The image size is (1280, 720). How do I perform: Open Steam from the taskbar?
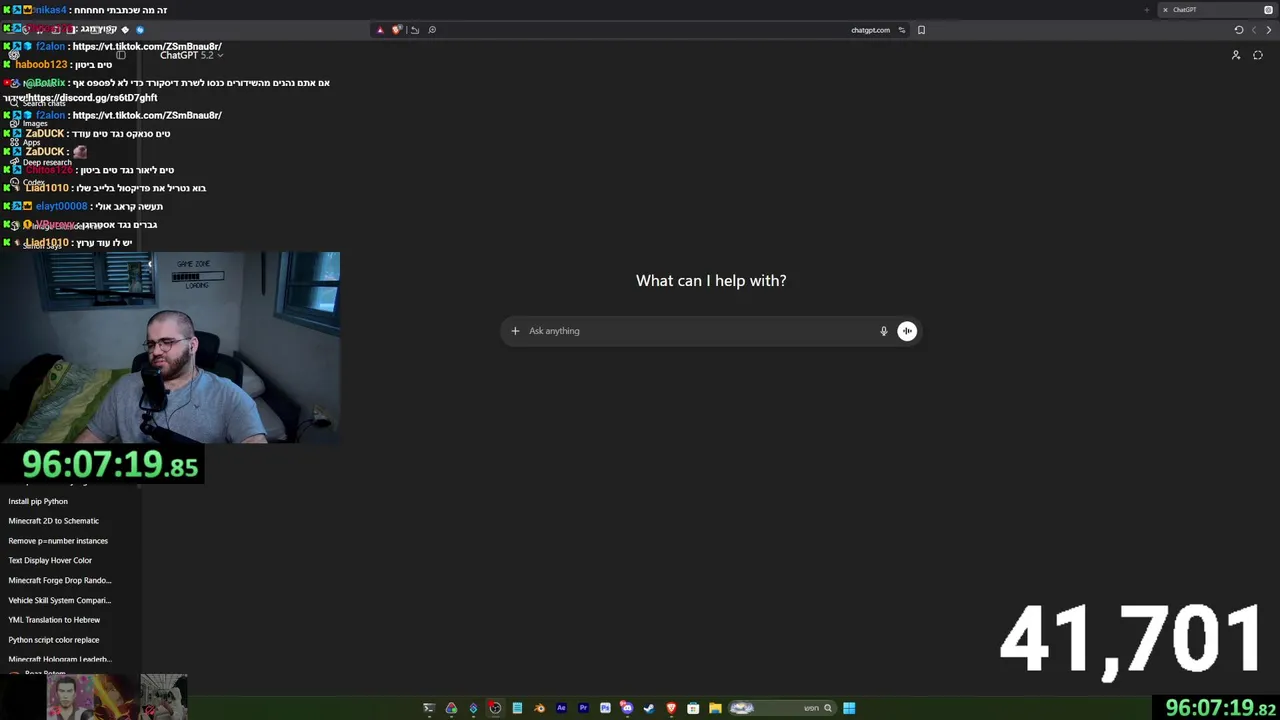(649, 708)
